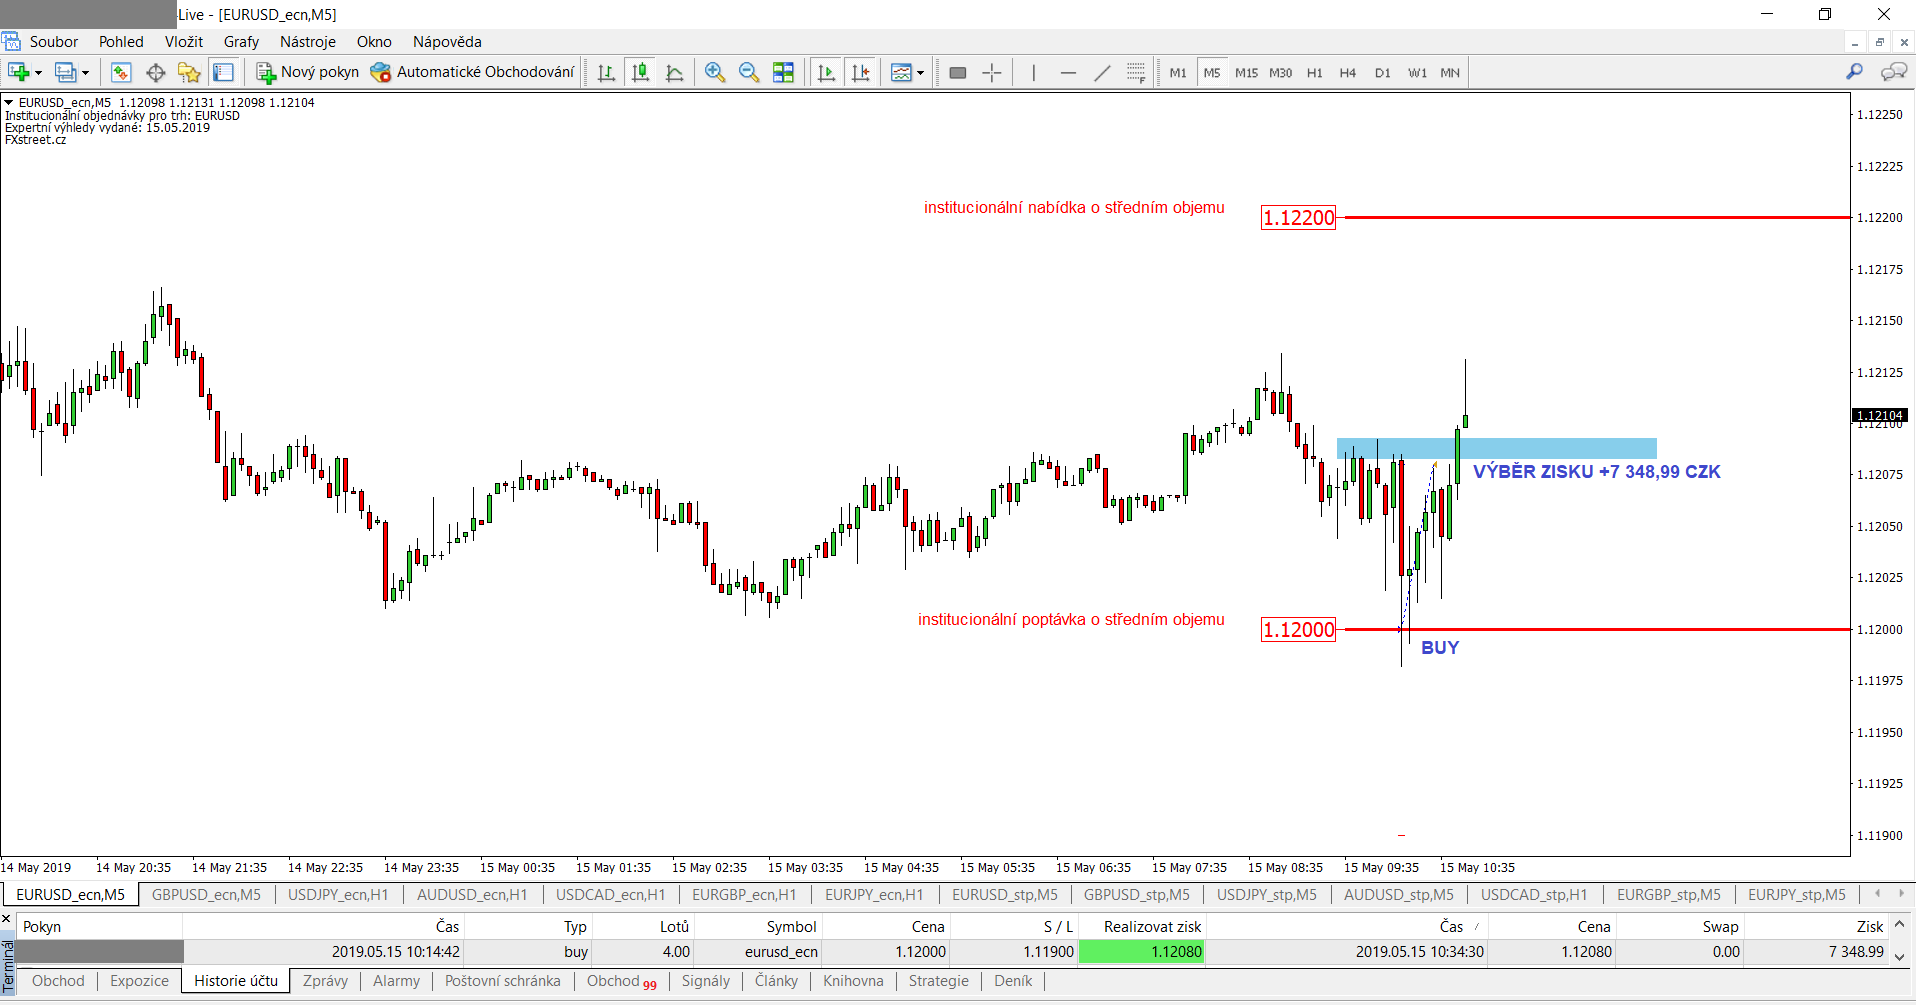Select the M5 timeframe button
The width and height of the screenshot is (1916, 1005).
coord(1212,73)
